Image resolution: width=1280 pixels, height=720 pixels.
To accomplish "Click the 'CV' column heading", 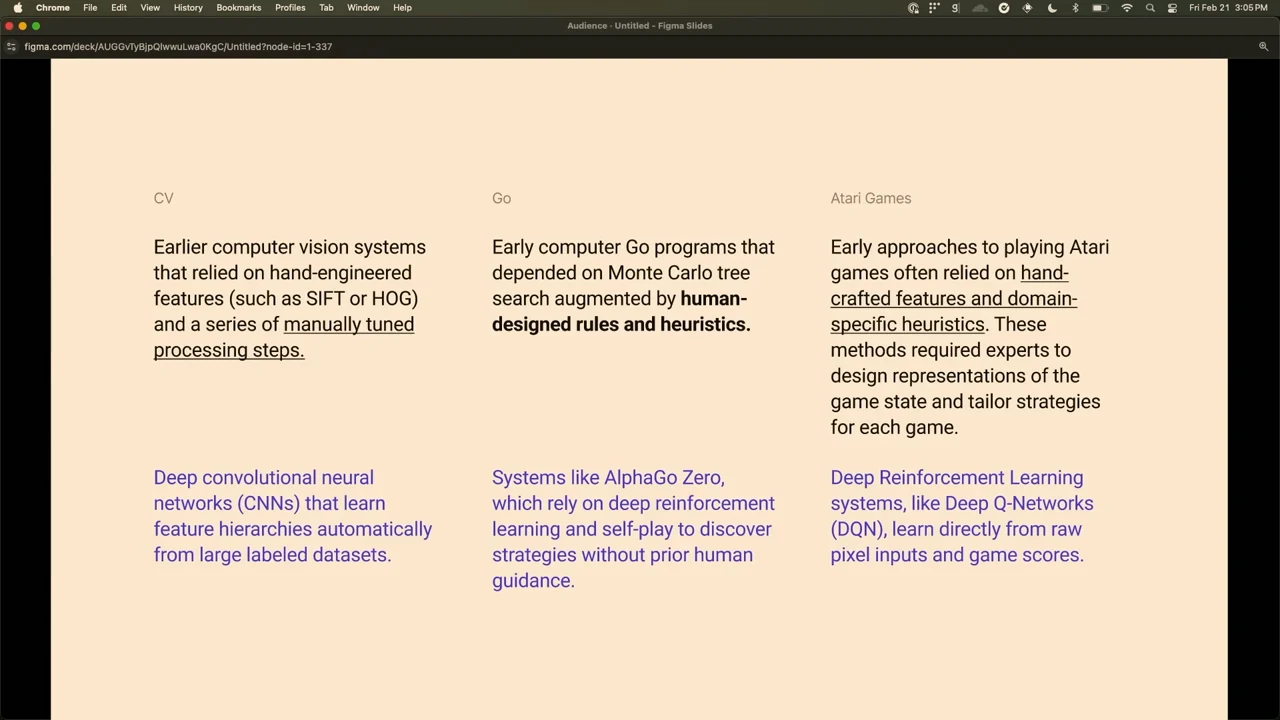I will [x=164, y=198].
